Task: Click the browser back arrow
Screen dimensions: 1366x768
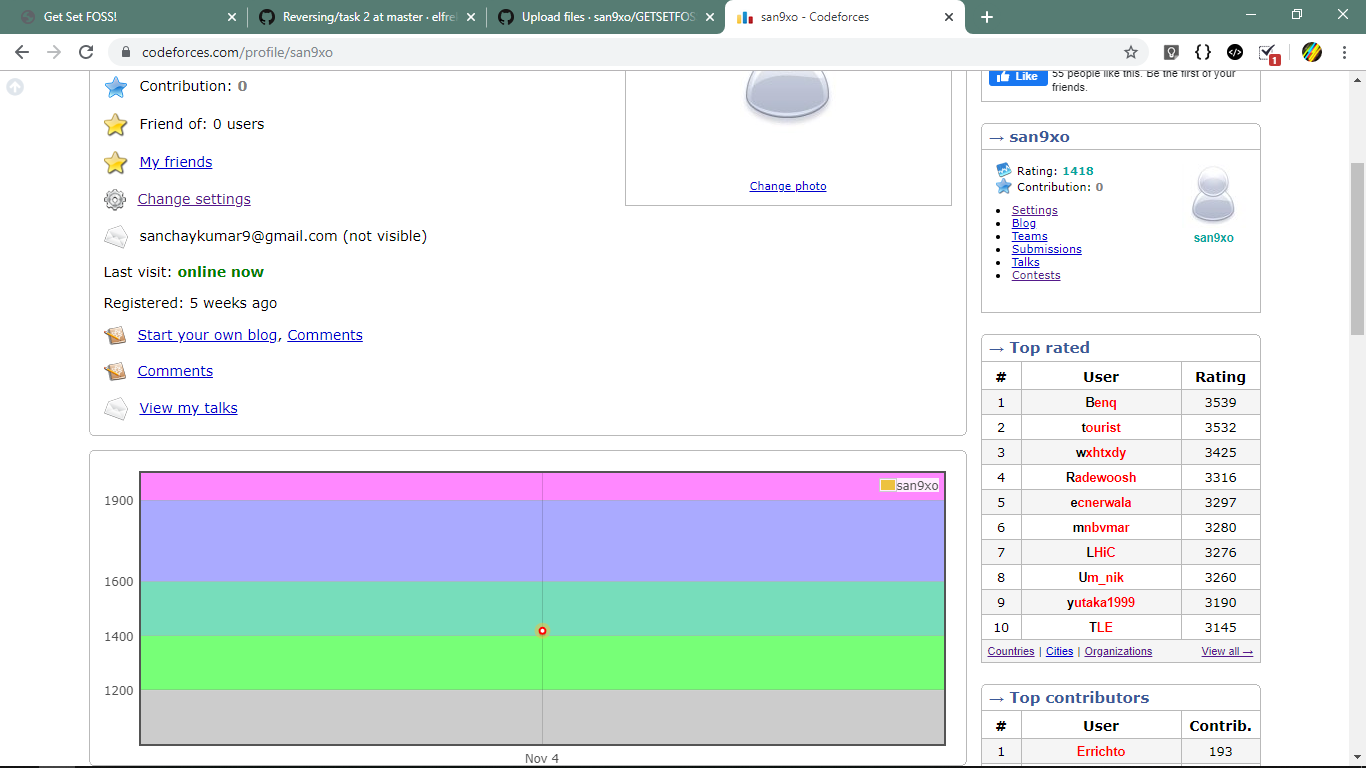Action: click(x=22, y=52)
